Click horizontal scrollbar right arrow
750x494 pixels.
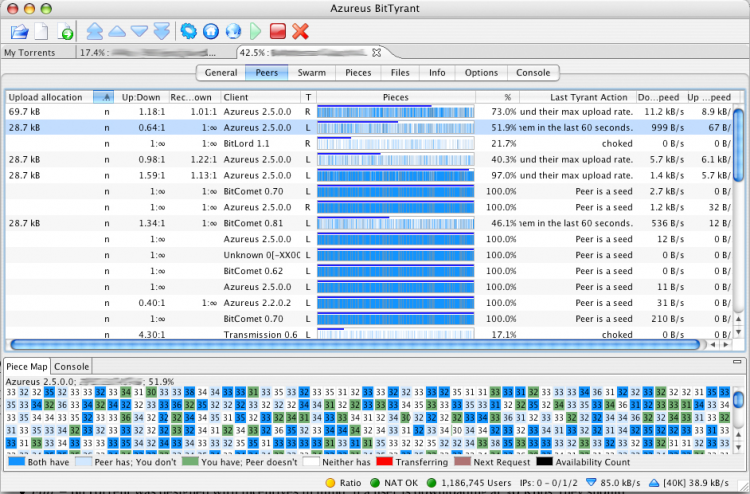726,344
